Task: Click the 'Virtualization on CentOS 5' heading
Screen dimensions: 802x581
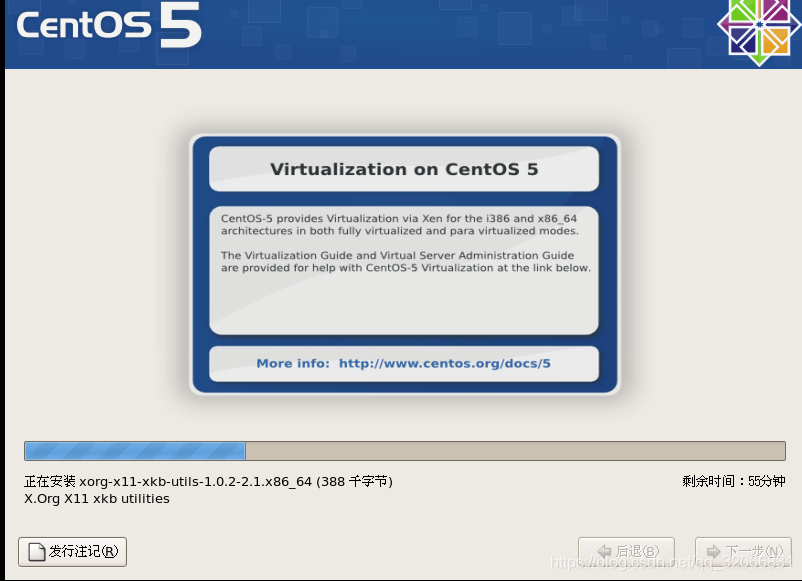Action: tap(404, 169)
